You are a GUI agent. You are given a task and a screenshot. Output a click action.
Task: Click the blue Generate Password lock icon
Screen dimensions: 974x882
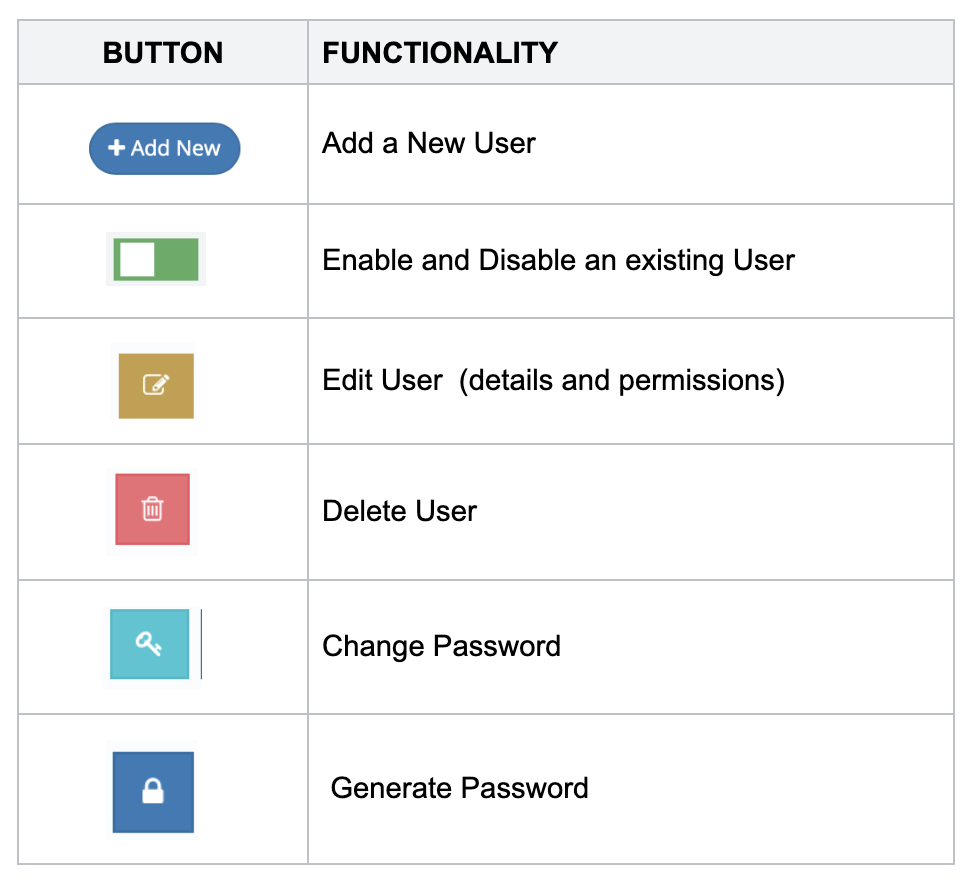[x=152, y=792]
